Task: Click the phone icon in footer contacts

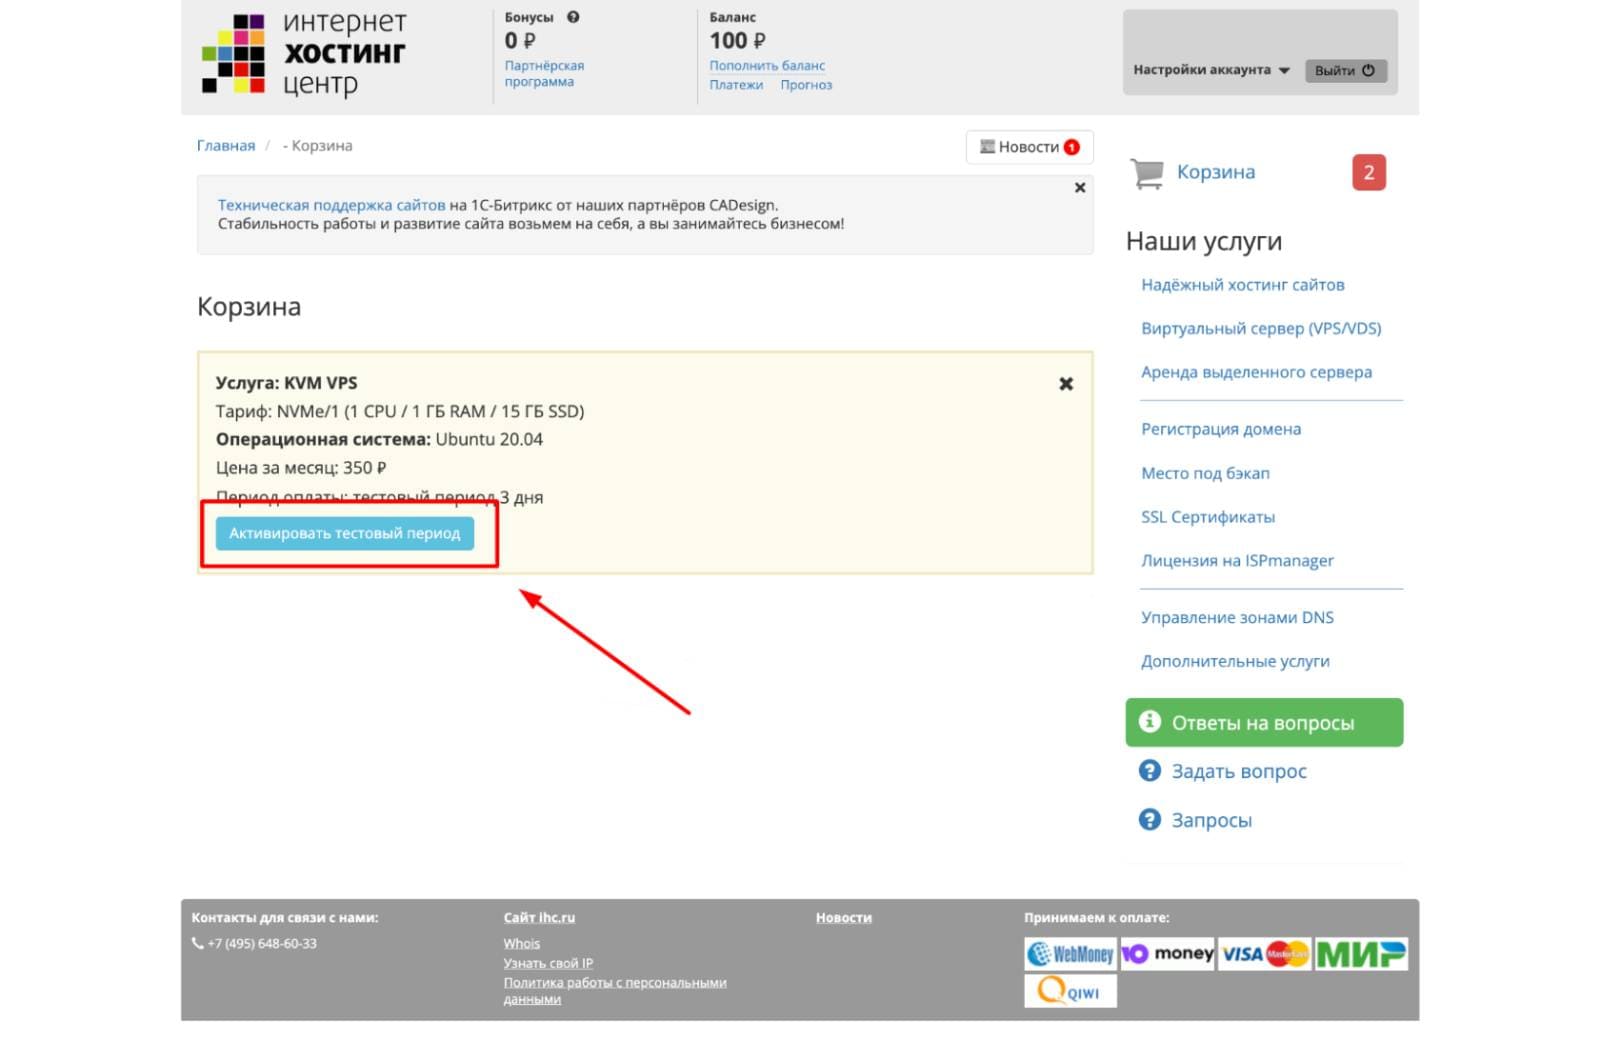Action: point(197,943)
